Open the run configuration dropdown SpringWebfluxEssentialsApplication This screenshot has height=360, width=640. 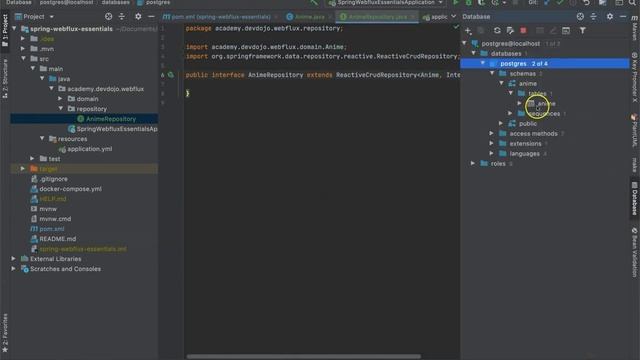tap(386, 2)
